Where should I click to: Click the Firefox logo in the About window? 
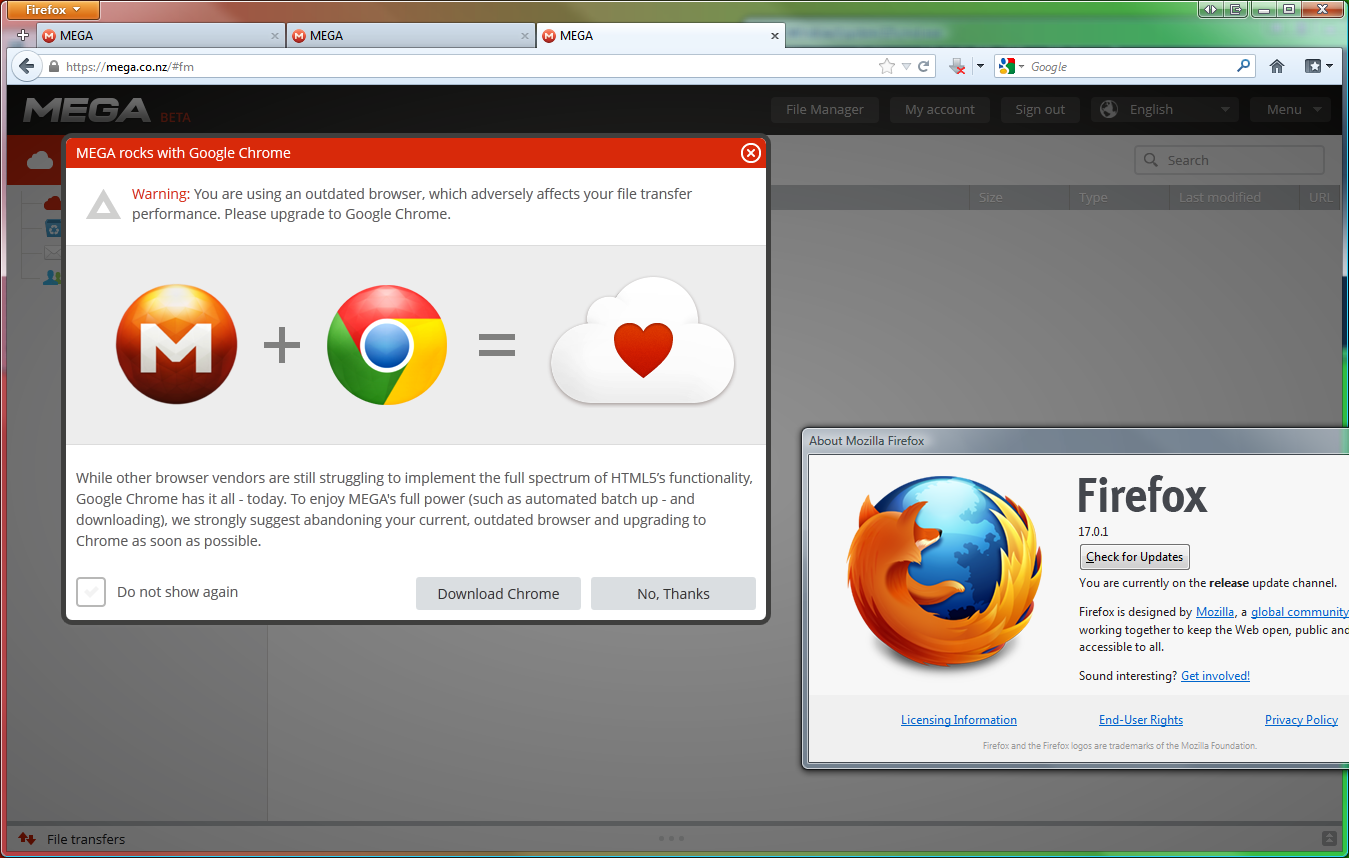[x=945, y=572]
